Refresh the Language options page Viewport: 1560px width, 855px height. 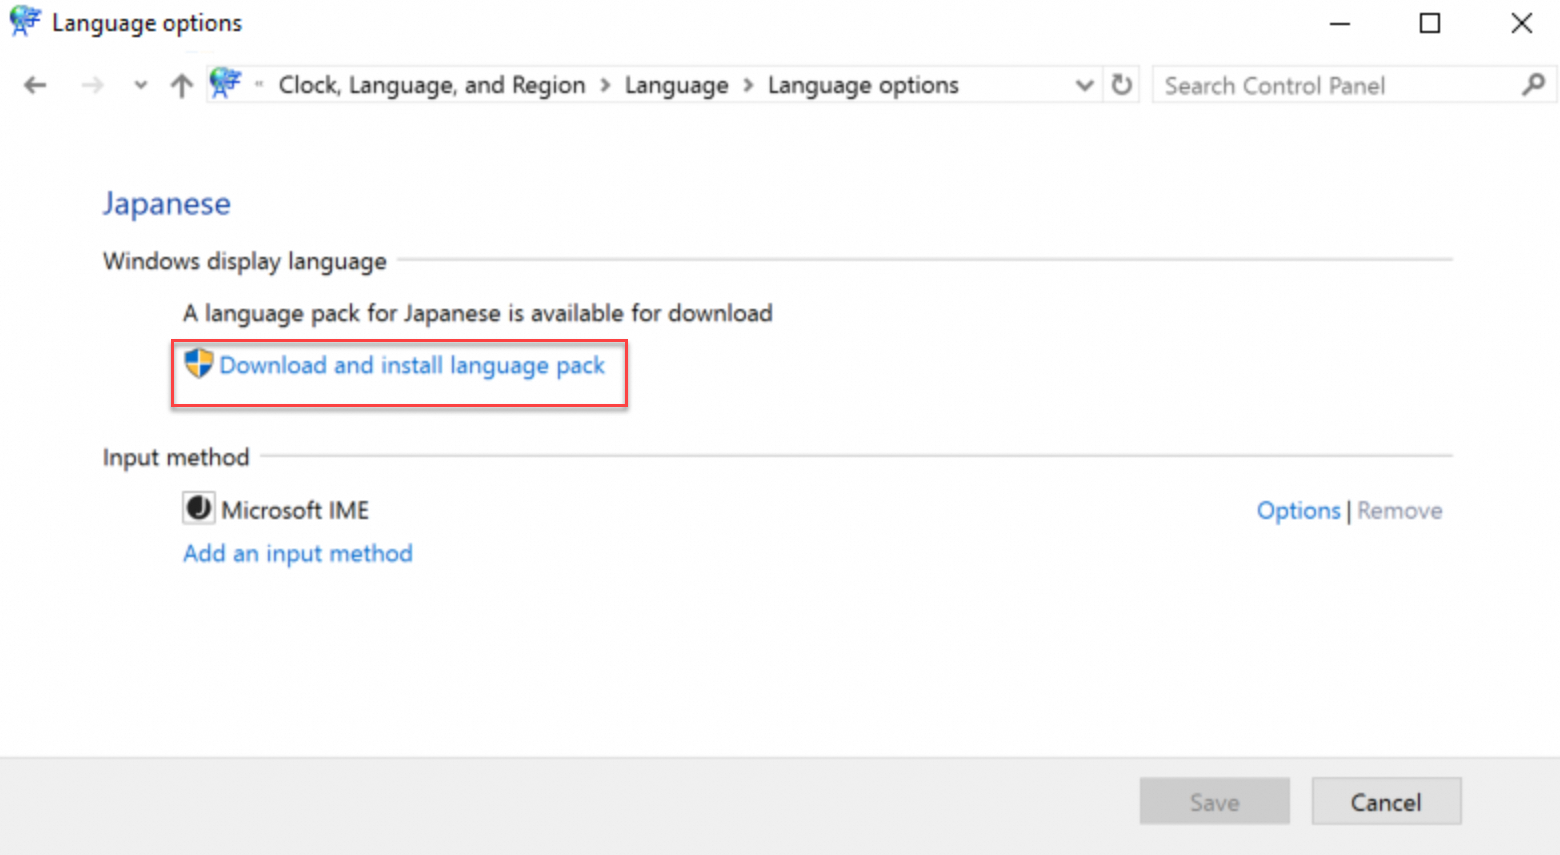coord(1122,85)
